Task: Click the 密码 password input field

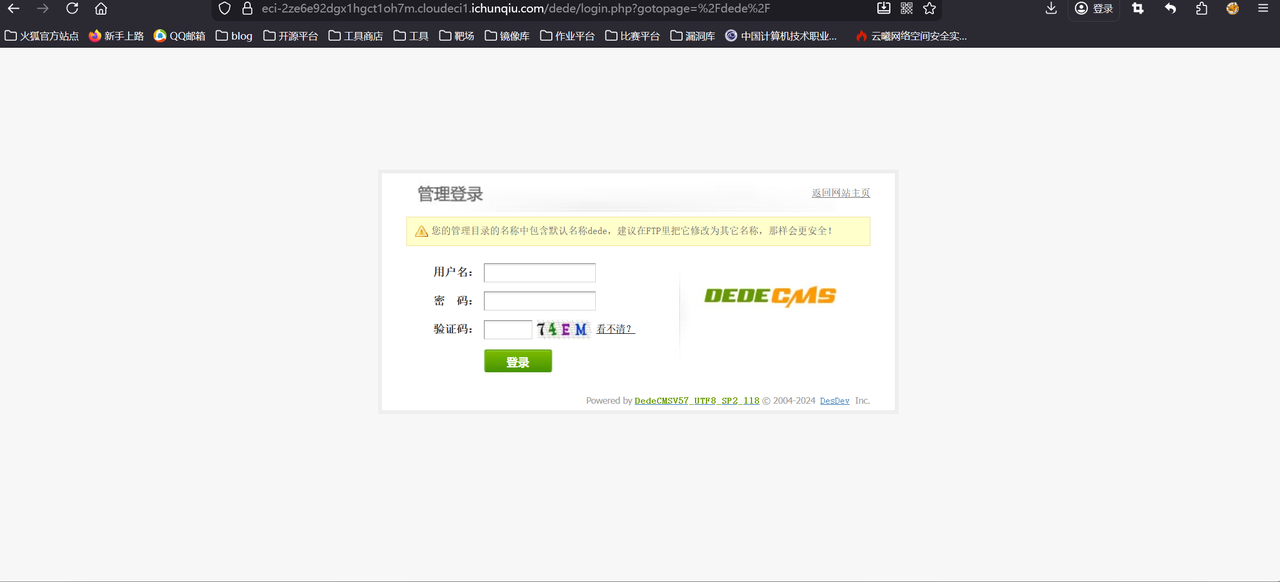Action: [x=540, y=301]
